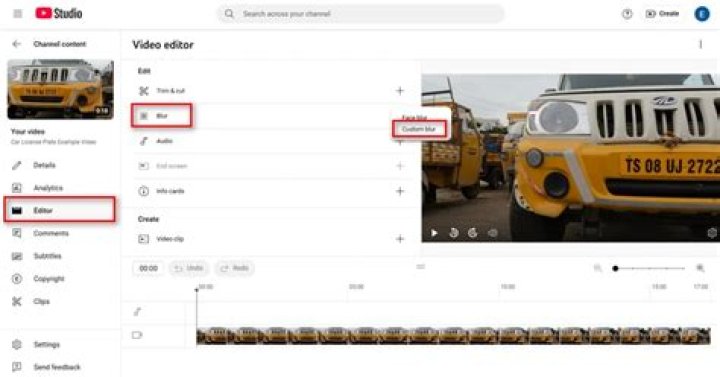The height and width of the screenshot is (377, 720).
Task: Click the Redo button
Action: pos(235,268)
